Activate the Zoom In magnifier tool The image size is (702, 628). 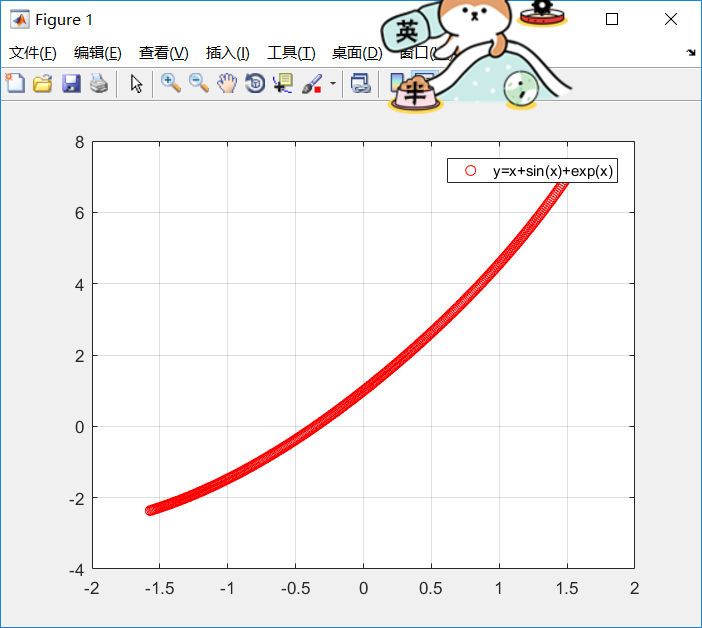(x=171, y=84)
